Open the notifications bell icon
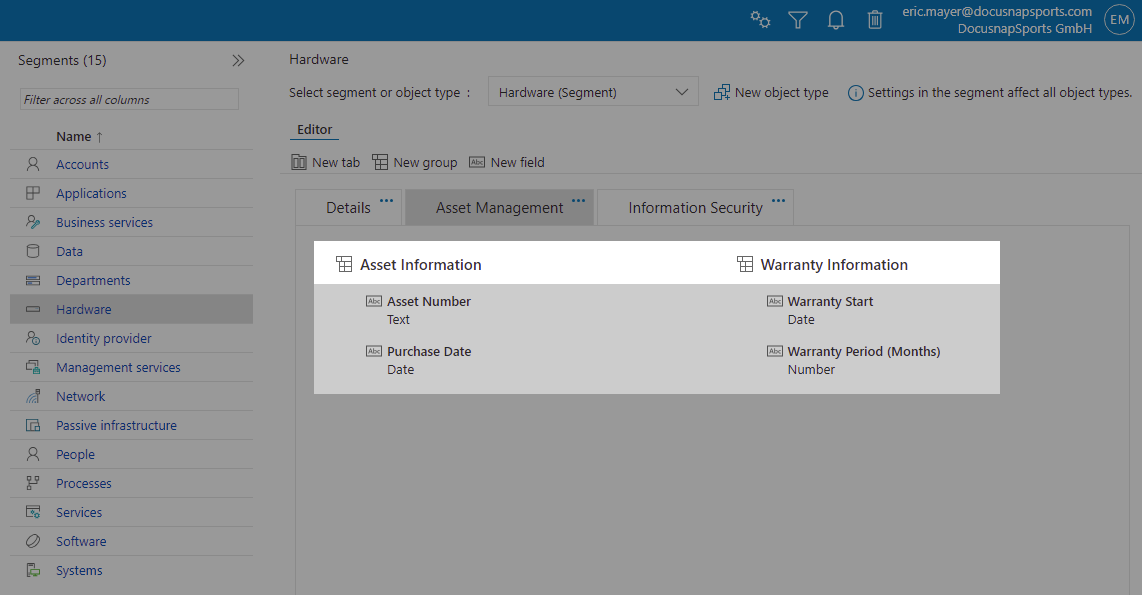1142x595 pixels. tap(836, 20)
